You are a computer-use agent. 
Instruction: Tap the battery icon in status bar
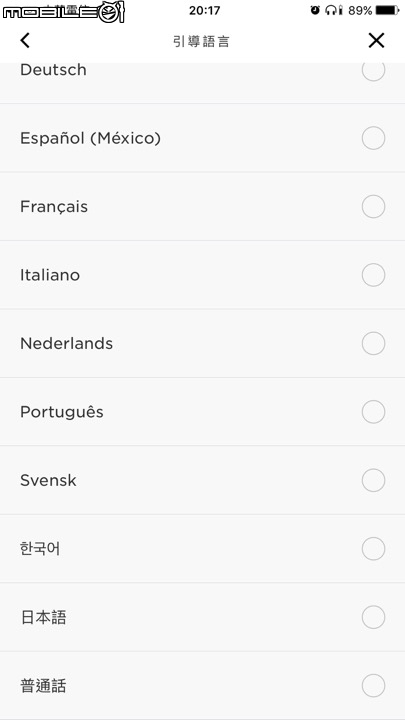pyautogui.click(x=387, y=10)
